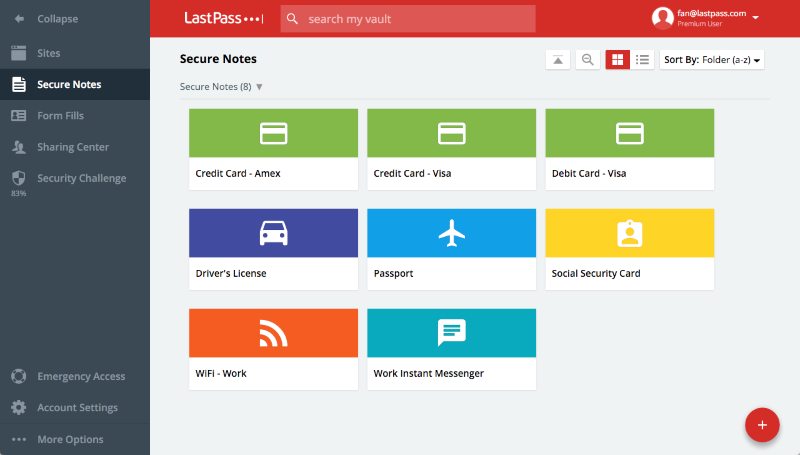The image size is (800, 455).
Task: Open the user account dropdown menu
Action: [755, 18]
